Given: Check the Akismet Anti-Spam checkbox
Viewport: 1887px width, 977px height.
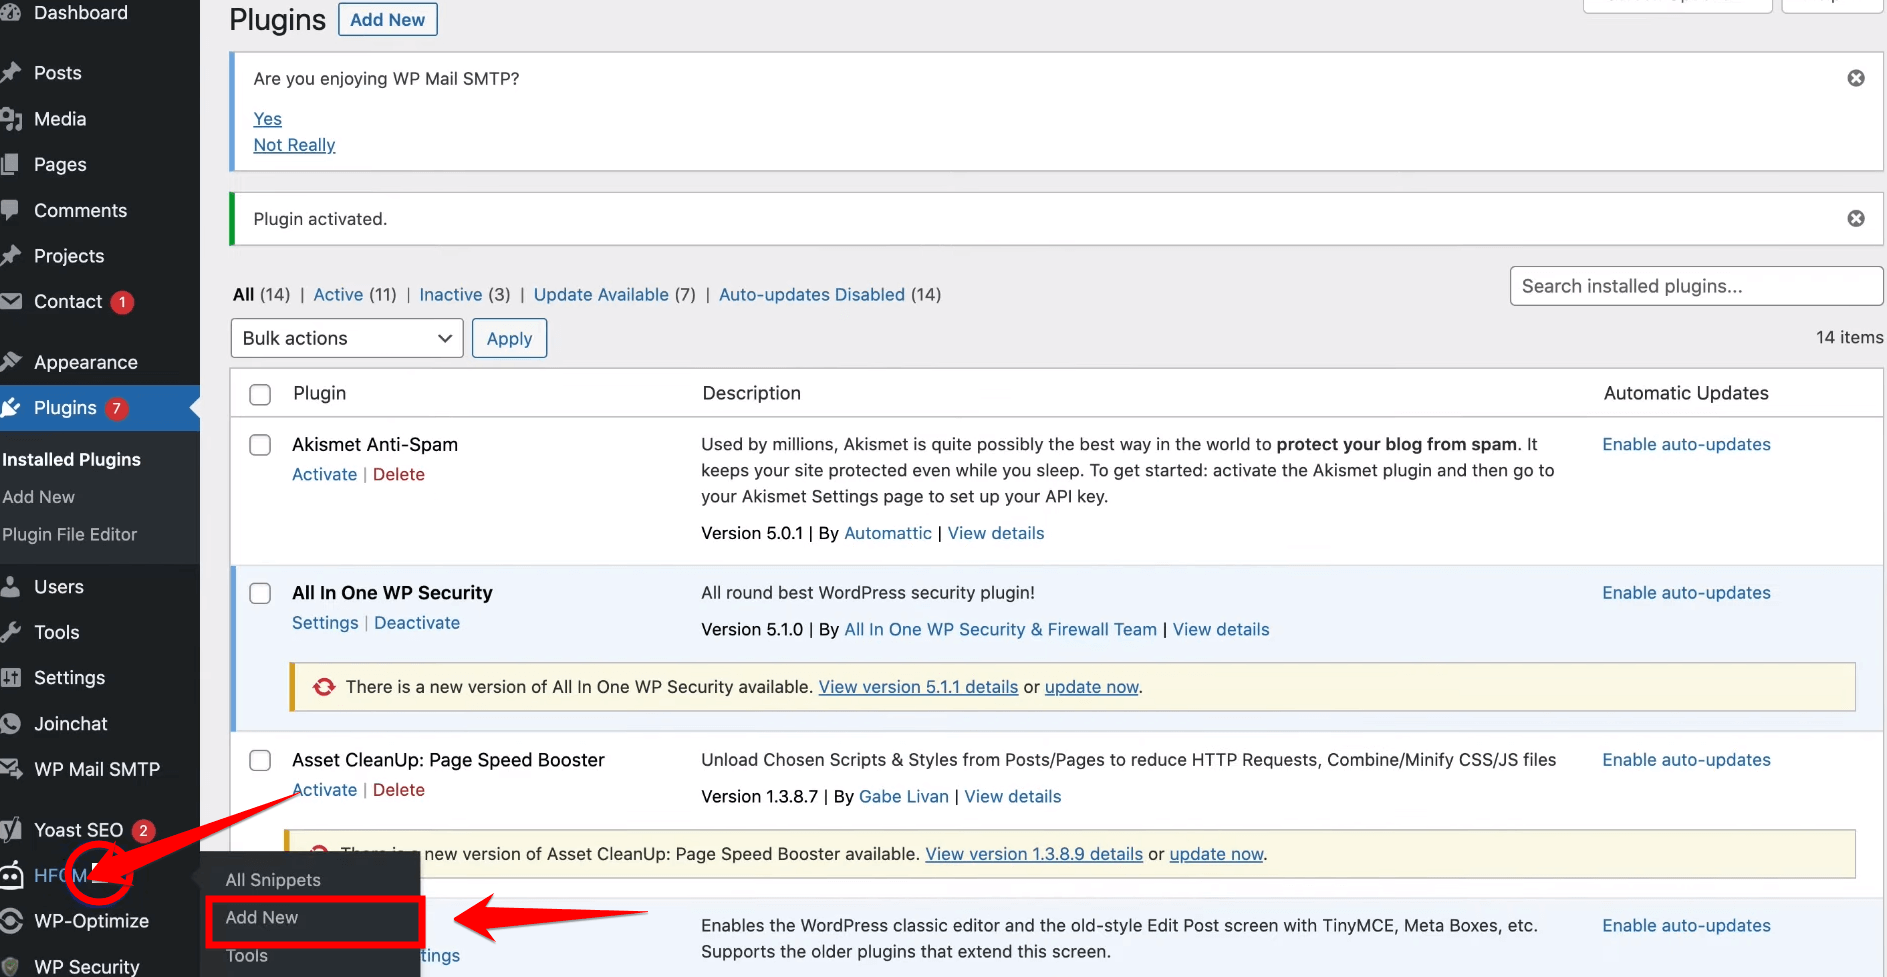Looking at the screenshot, I should [x=260, y=445].
